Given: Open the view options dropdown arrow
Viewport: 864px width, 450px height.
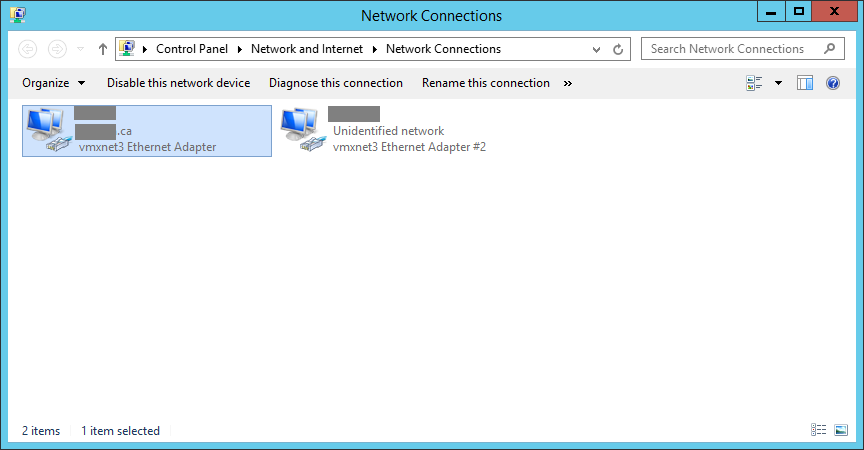Looking at the screenshot, I should (778, 83).
